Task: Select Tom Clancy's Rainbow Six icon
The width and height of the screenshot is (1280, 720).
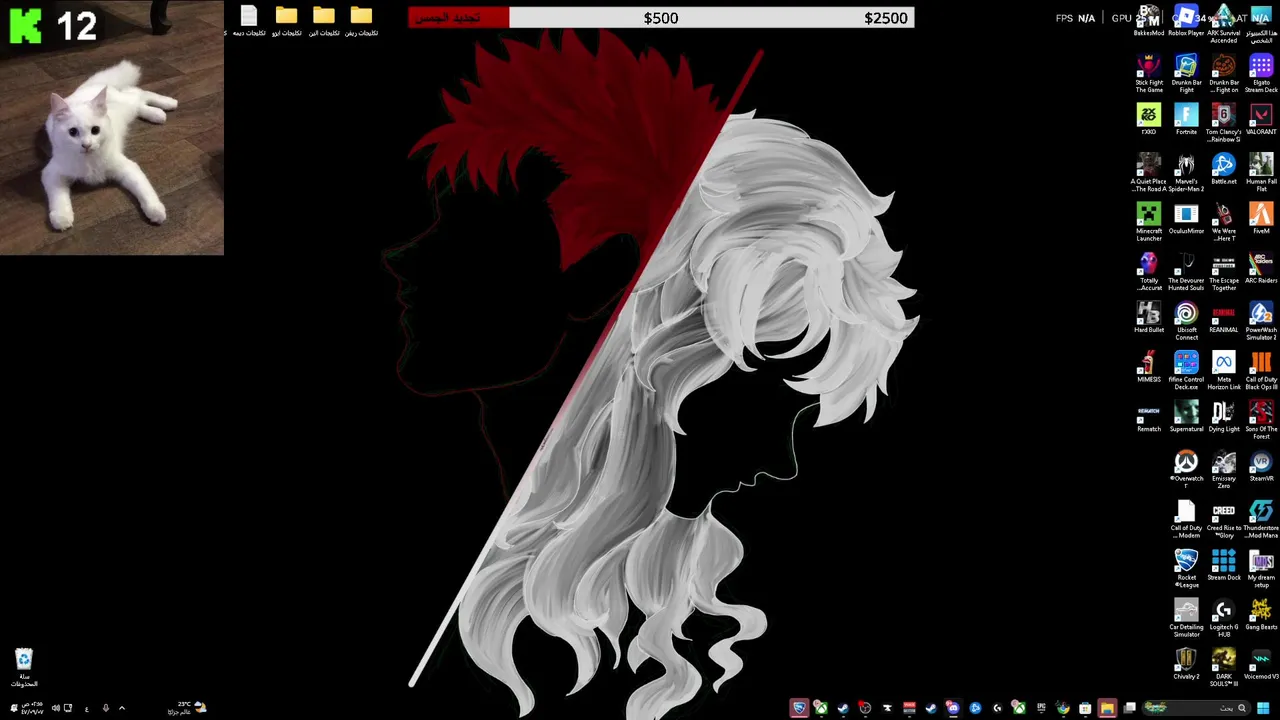Action: pyautogui.click(x=1223, y=124)
